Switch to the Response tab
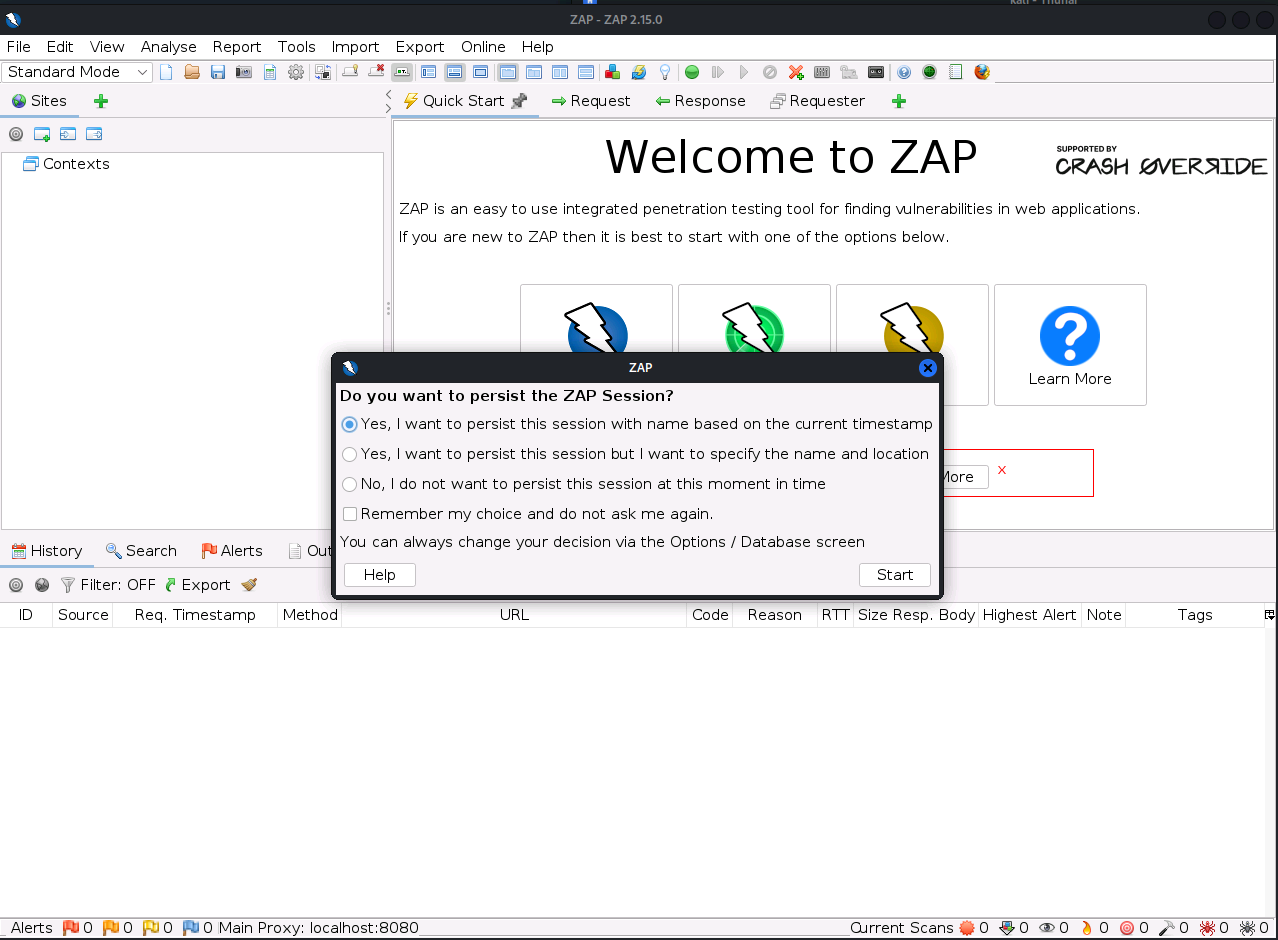 tap(700, 100)
